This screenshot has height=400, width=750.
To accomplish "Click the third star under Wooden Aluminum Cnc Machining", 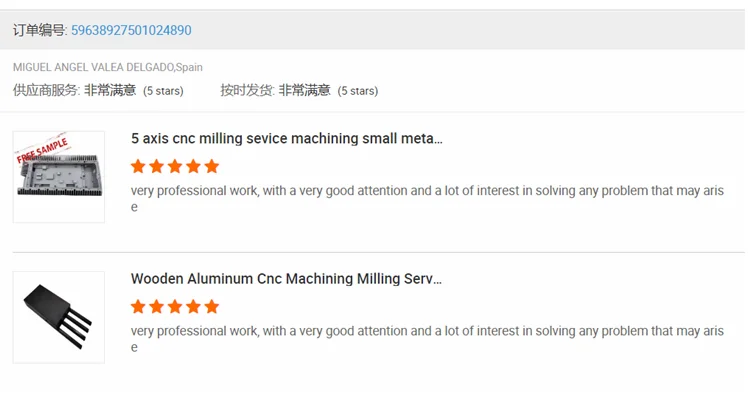I will tap(175, 306).
